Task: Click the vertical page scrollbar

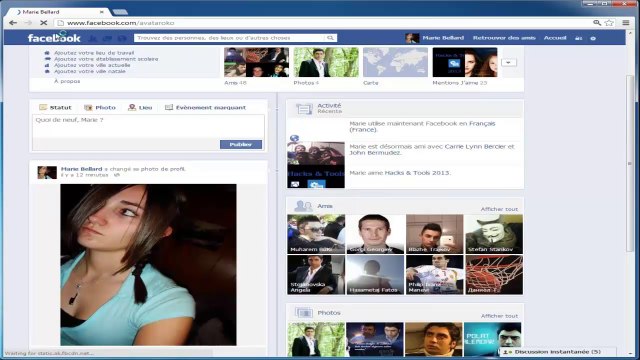Action: coord(630,163)
